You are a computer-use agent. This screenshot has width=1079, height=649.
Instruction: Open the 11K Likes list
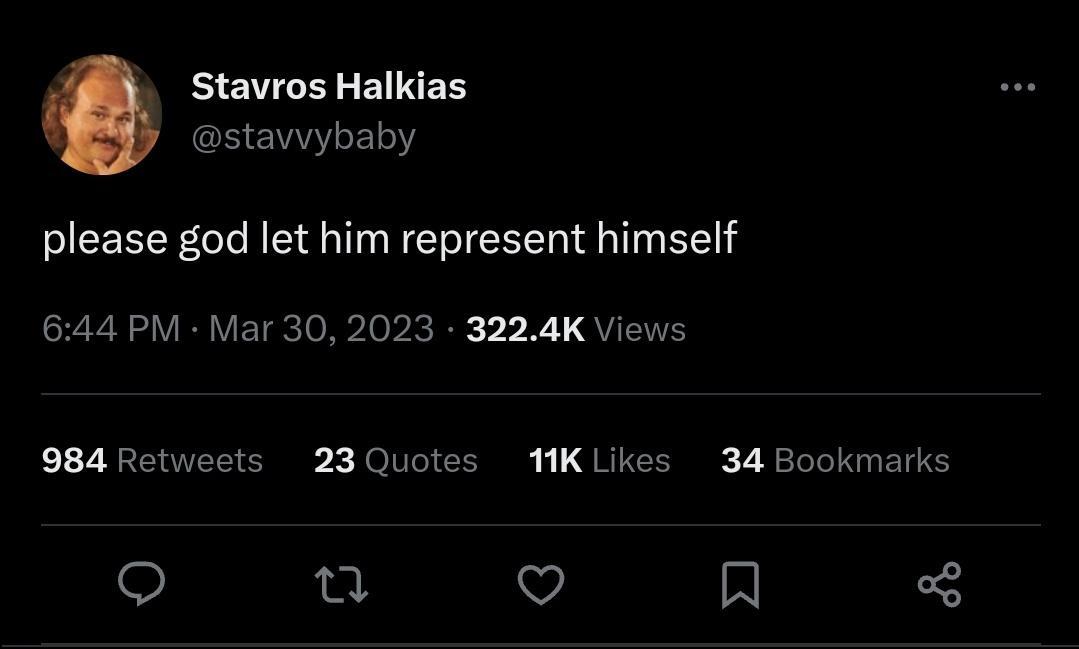(599, 460)
